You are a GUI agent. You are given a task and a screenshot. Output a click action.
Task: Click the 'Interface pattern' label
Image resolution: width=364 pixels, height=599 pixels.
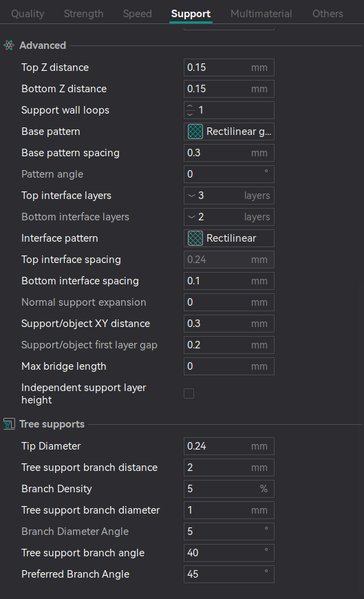60,238
